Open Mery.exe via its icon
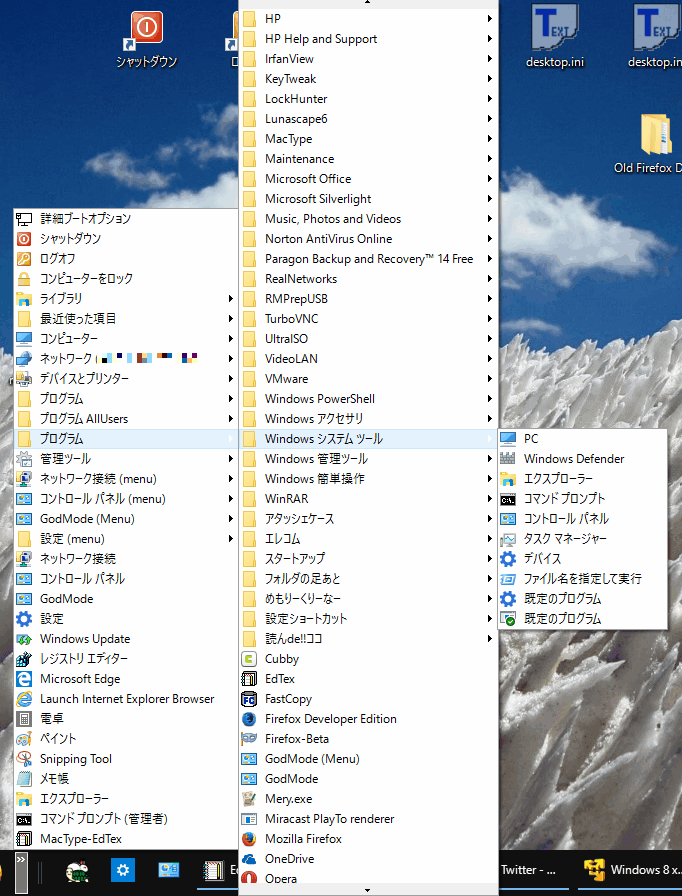This screenshot has height=896, width=682. click(249, 799)
